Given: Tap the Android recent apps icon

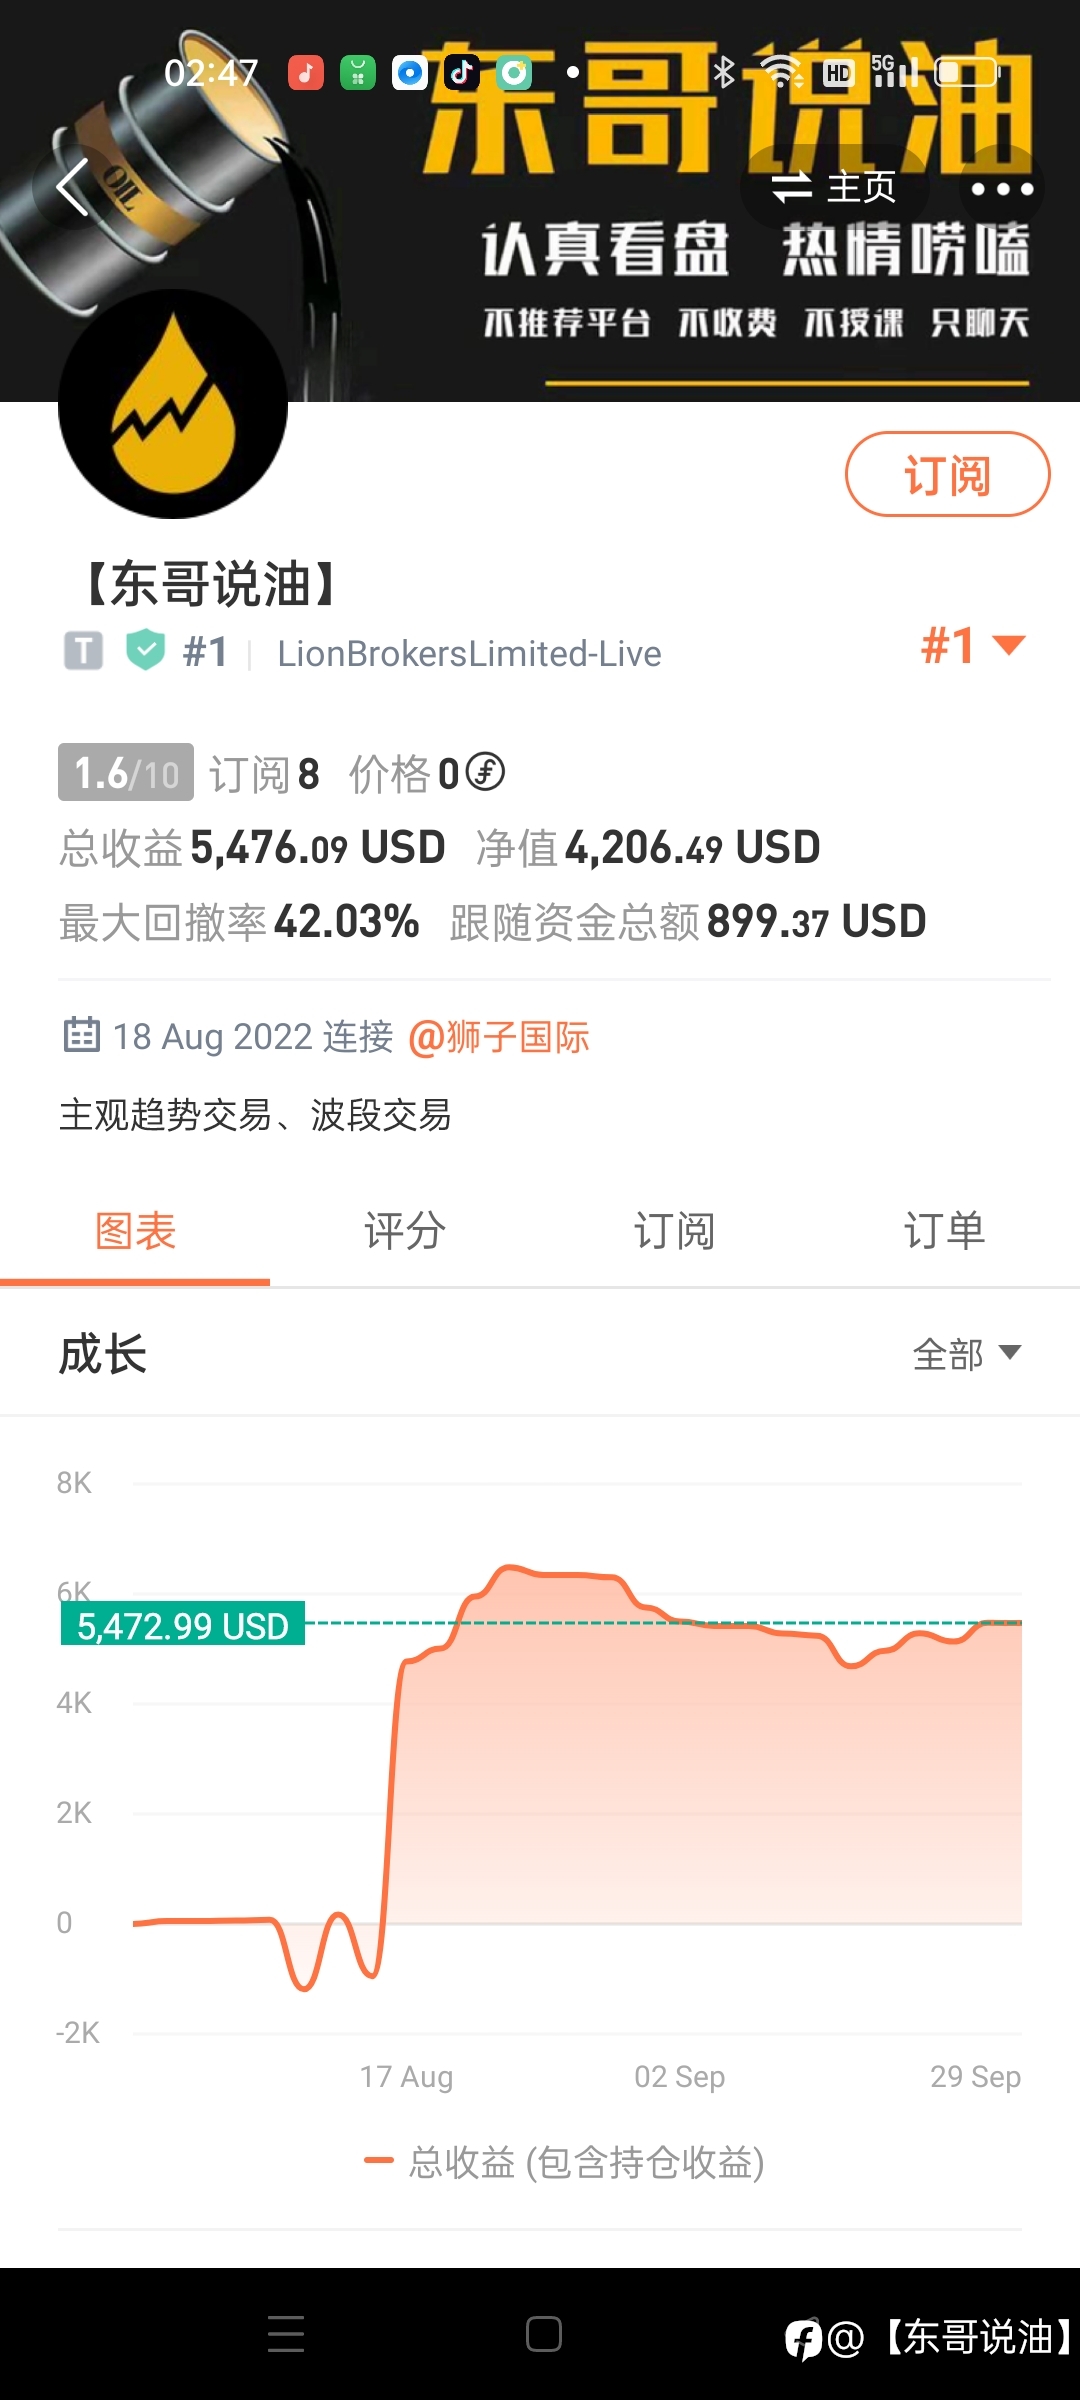Looking at the screenshot, I should point(286,2333).
